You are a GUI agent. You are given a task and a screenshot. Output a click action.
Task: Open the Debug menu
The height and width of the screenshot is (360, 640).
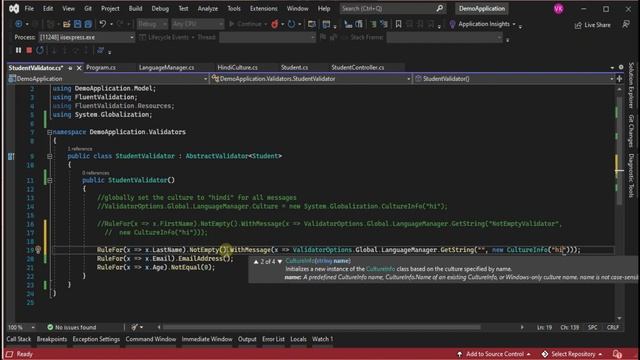pyautogui.click(x=160, y=9)
